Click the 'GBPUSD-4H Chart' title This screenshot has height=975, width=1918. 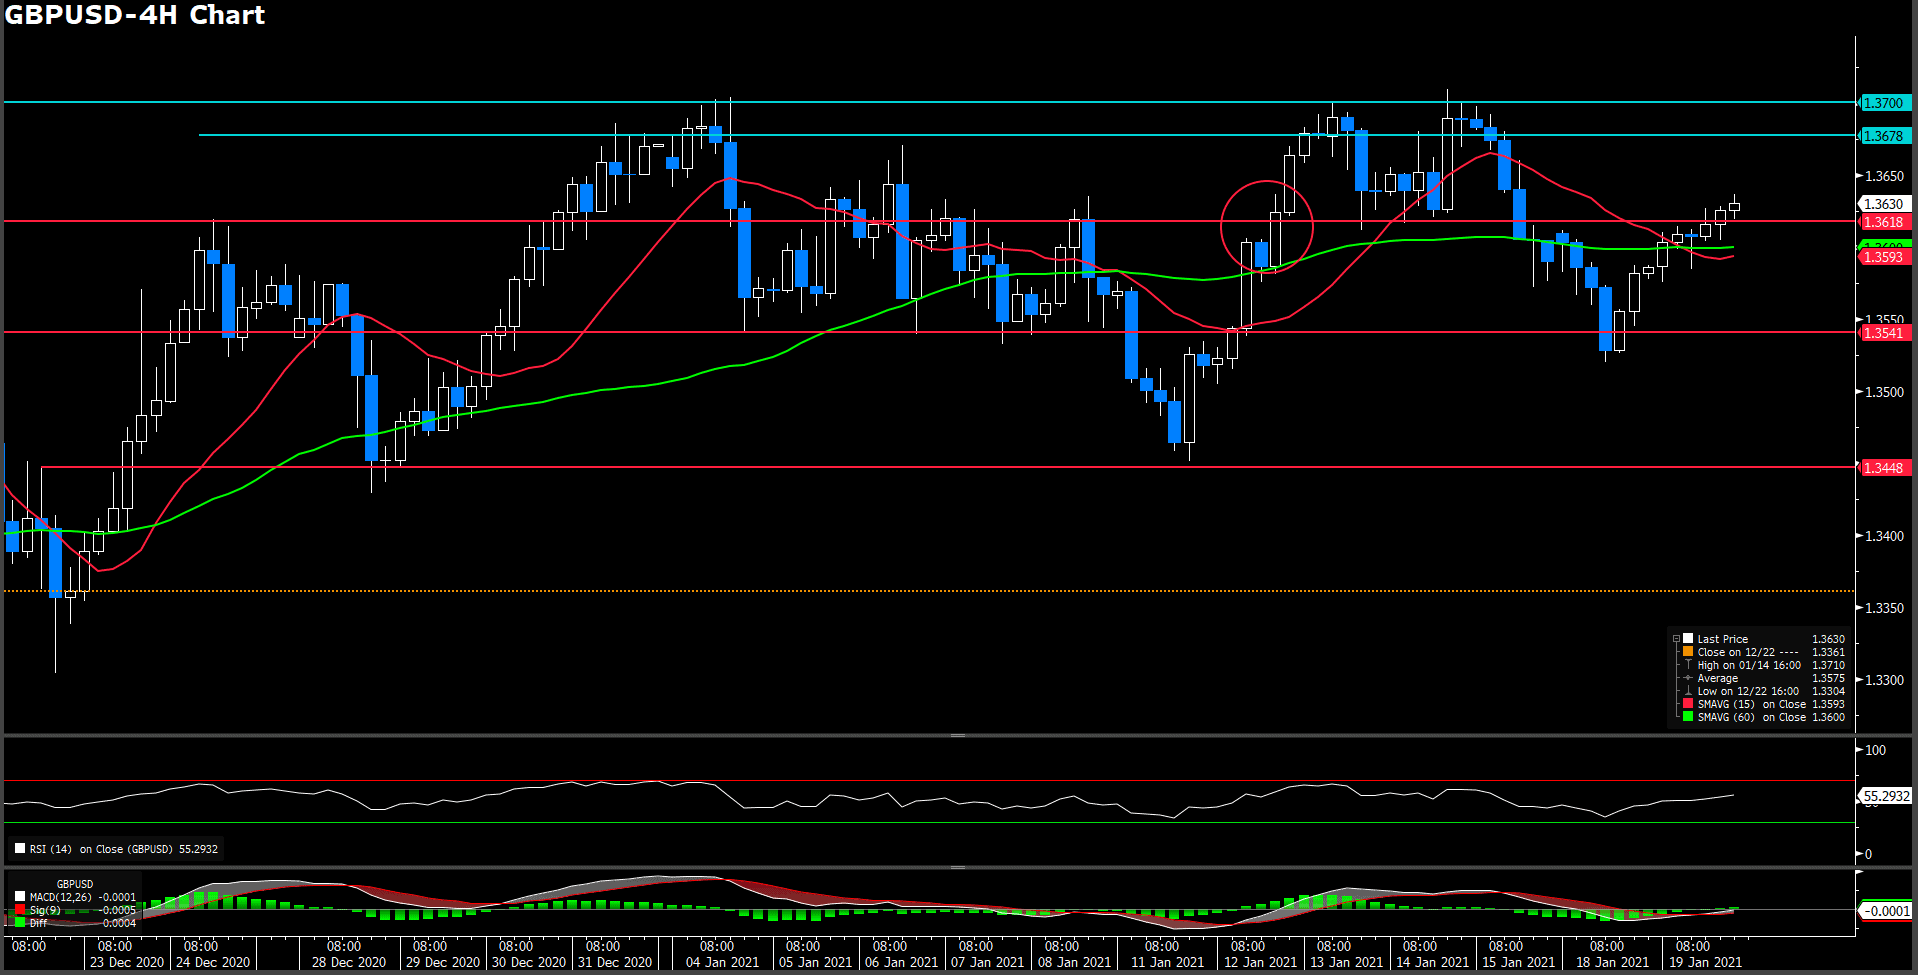coord(135,15)
